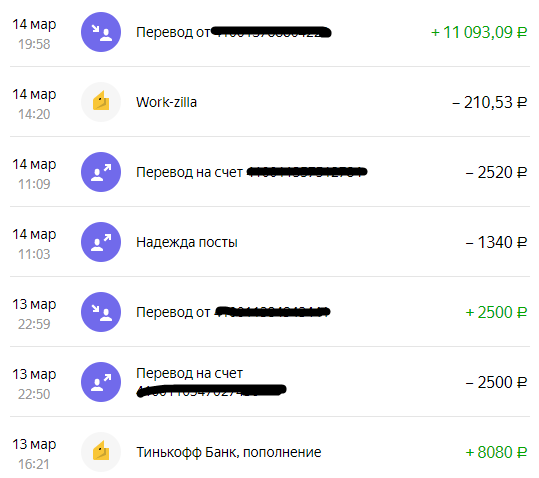
Task: Select the +11 093,09 ₽ amount
Action: [x=479, y=32]
